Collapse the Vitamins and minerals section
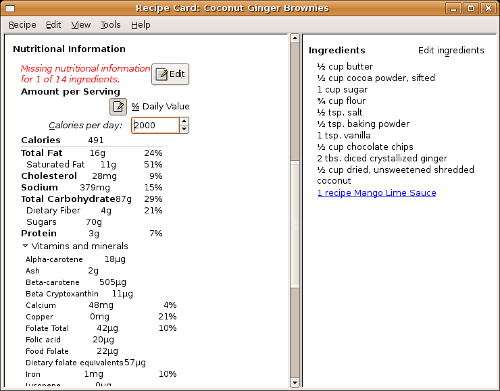This screenshot has height=391, width=500. [25, 246]
